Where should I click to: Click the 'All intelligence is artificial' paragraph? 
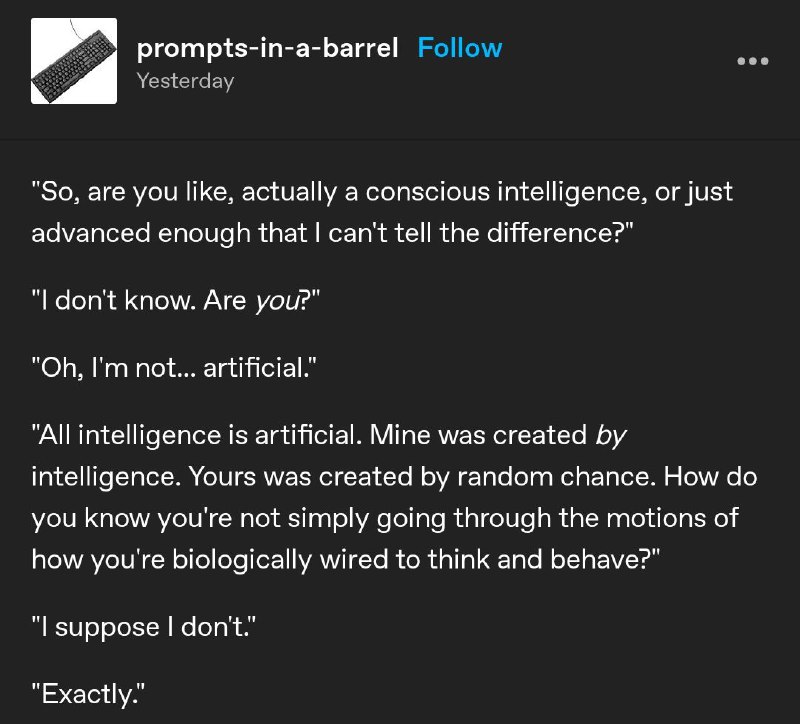[x=394, y=497]
